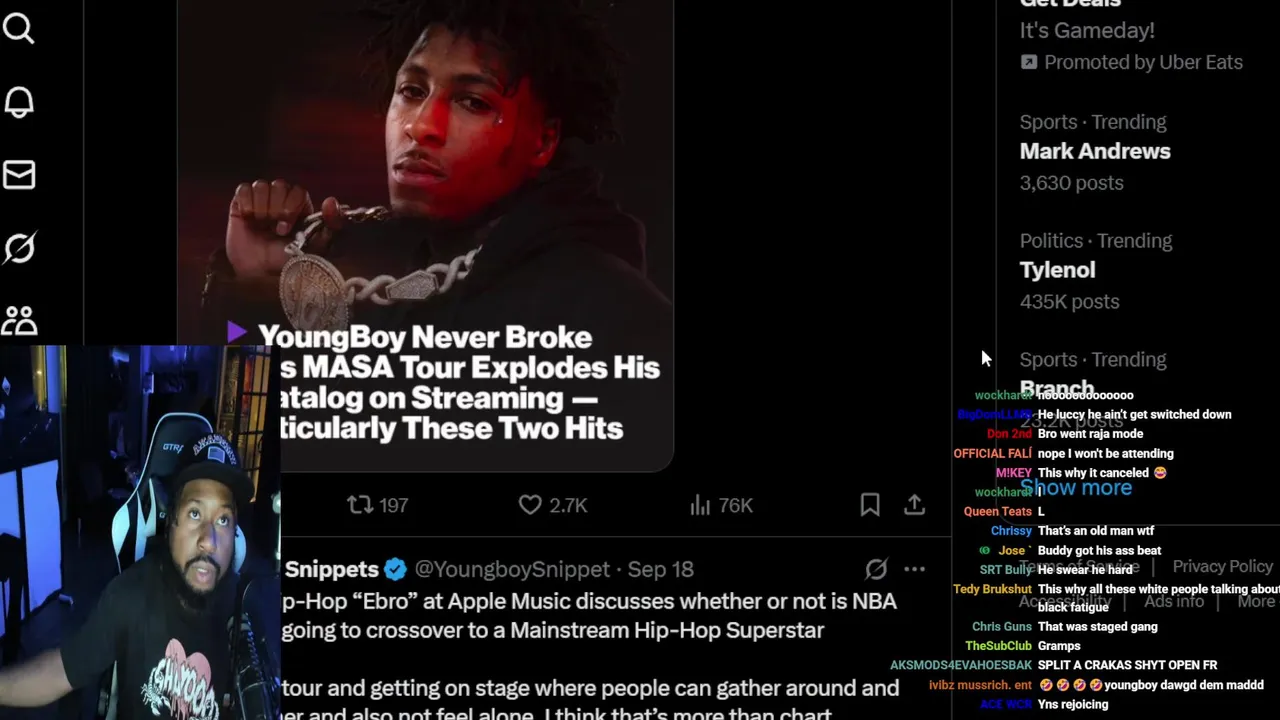The width and height of the screenshot is (1280, 720).
Task: Open the Promoted by Uber Eats ad
Action: click(1131, 62)
